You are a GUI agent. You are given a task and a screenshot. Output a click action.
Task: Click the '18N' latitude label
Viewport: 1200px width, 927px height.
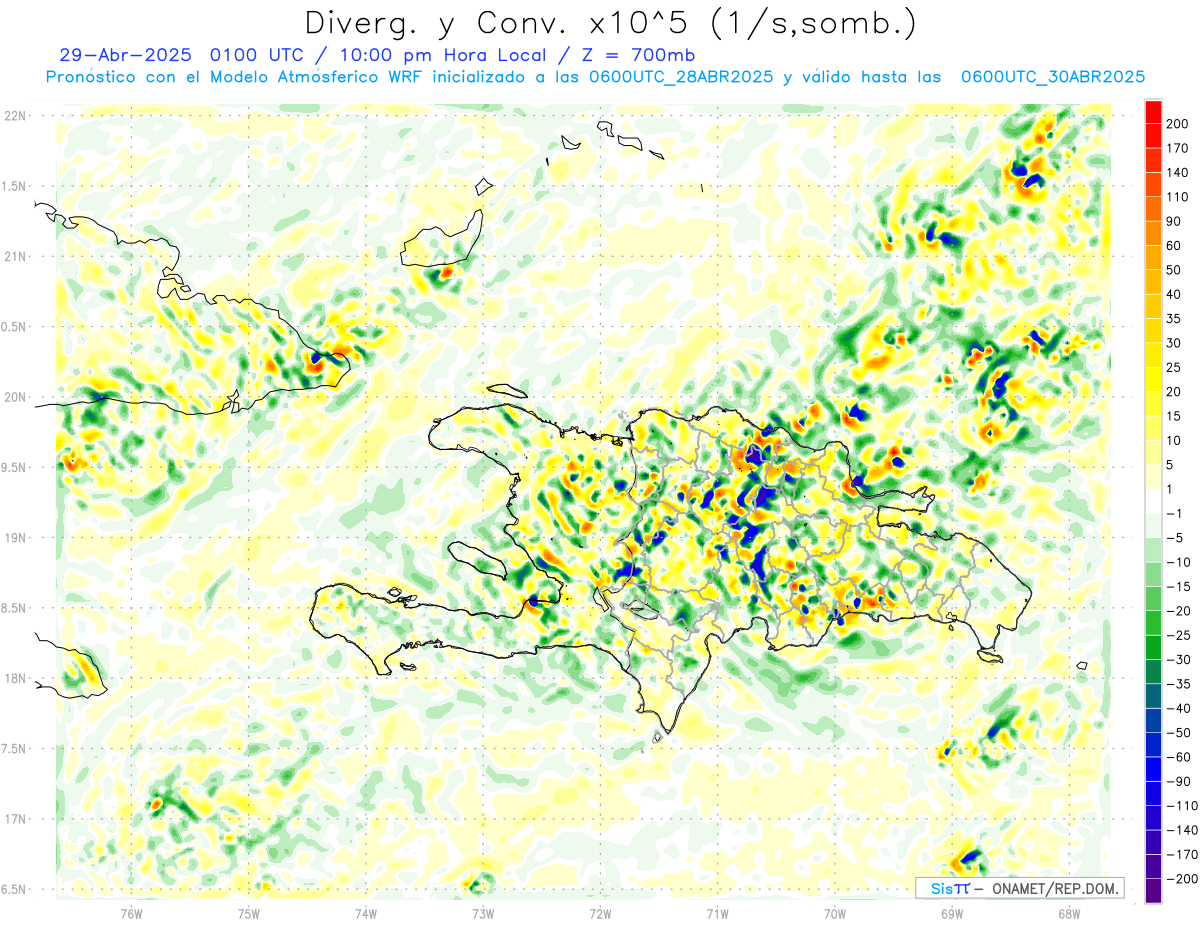(14, 679)
